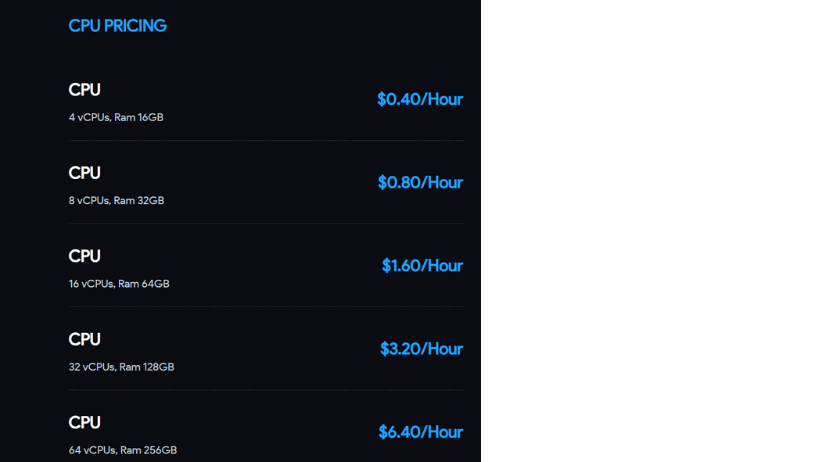The image size is (820, 462).
Task: Click CPU title above 16 vCPUs plan
Action: point(84,256)
